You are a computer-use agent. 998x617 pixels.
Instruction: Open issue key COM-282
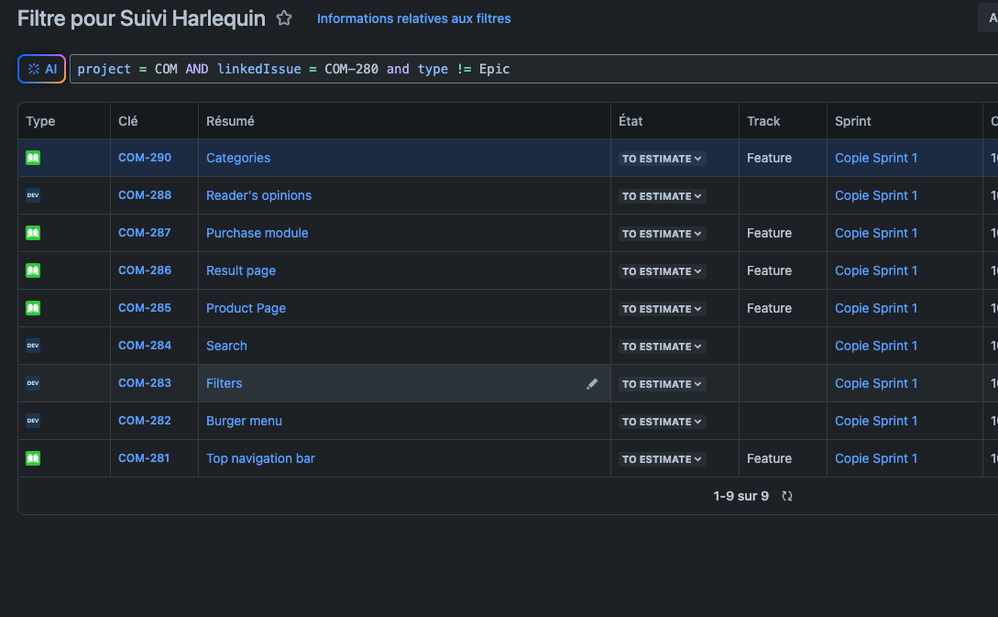[x=144, y=420]
